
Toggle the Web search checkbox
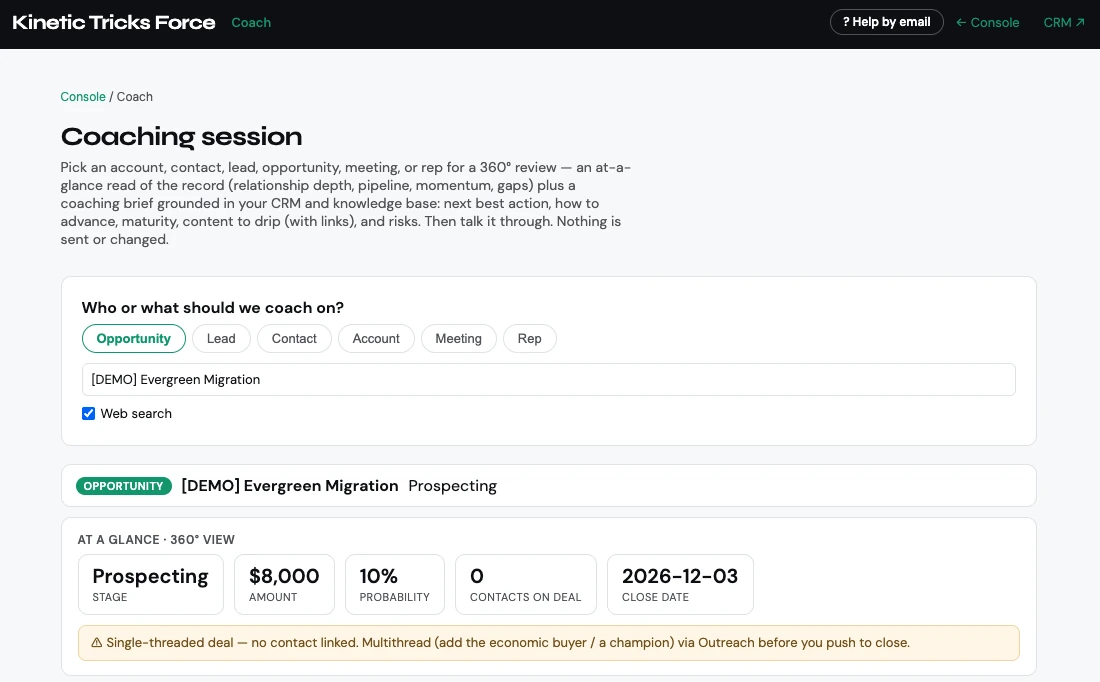88,413
